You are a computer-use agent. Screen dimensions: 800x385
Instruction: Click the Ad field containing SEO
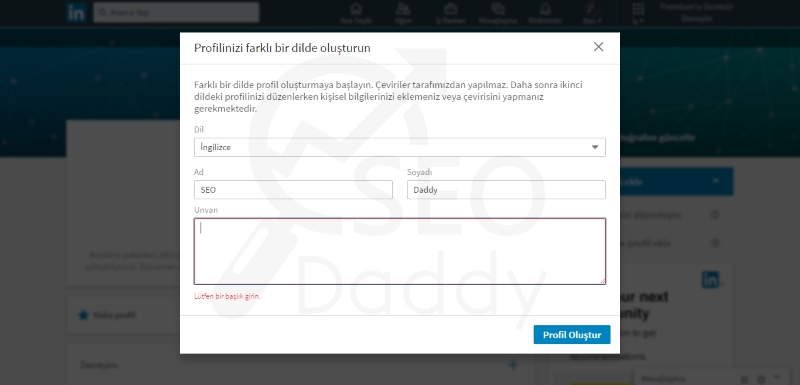click(293, 190)
